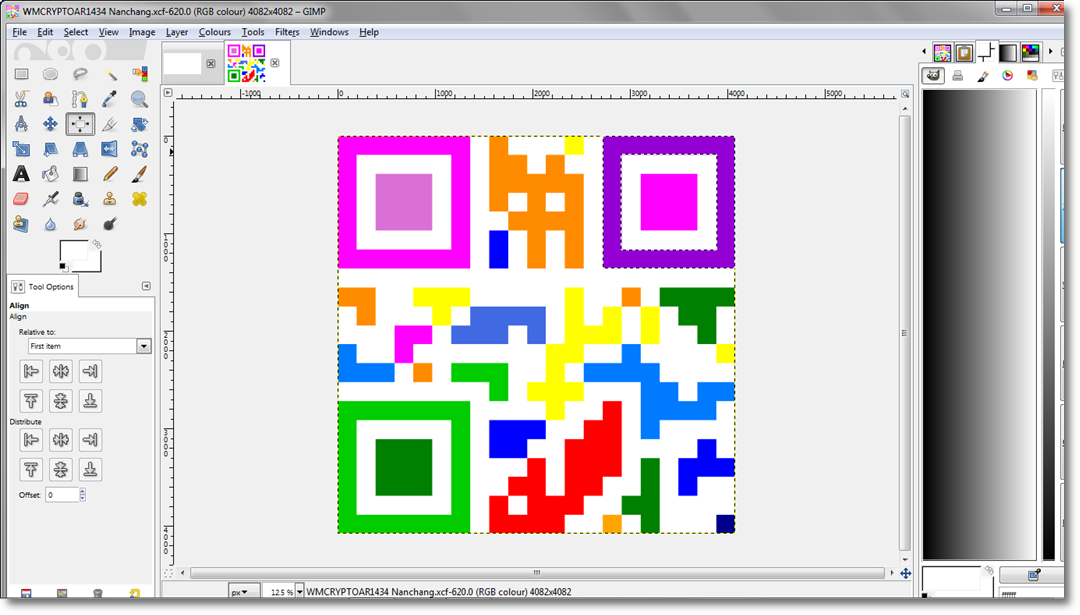Image resolution: width=1080 pixels, height=615 pixels.
Task: Open the File menu
Action: [19, 32]
